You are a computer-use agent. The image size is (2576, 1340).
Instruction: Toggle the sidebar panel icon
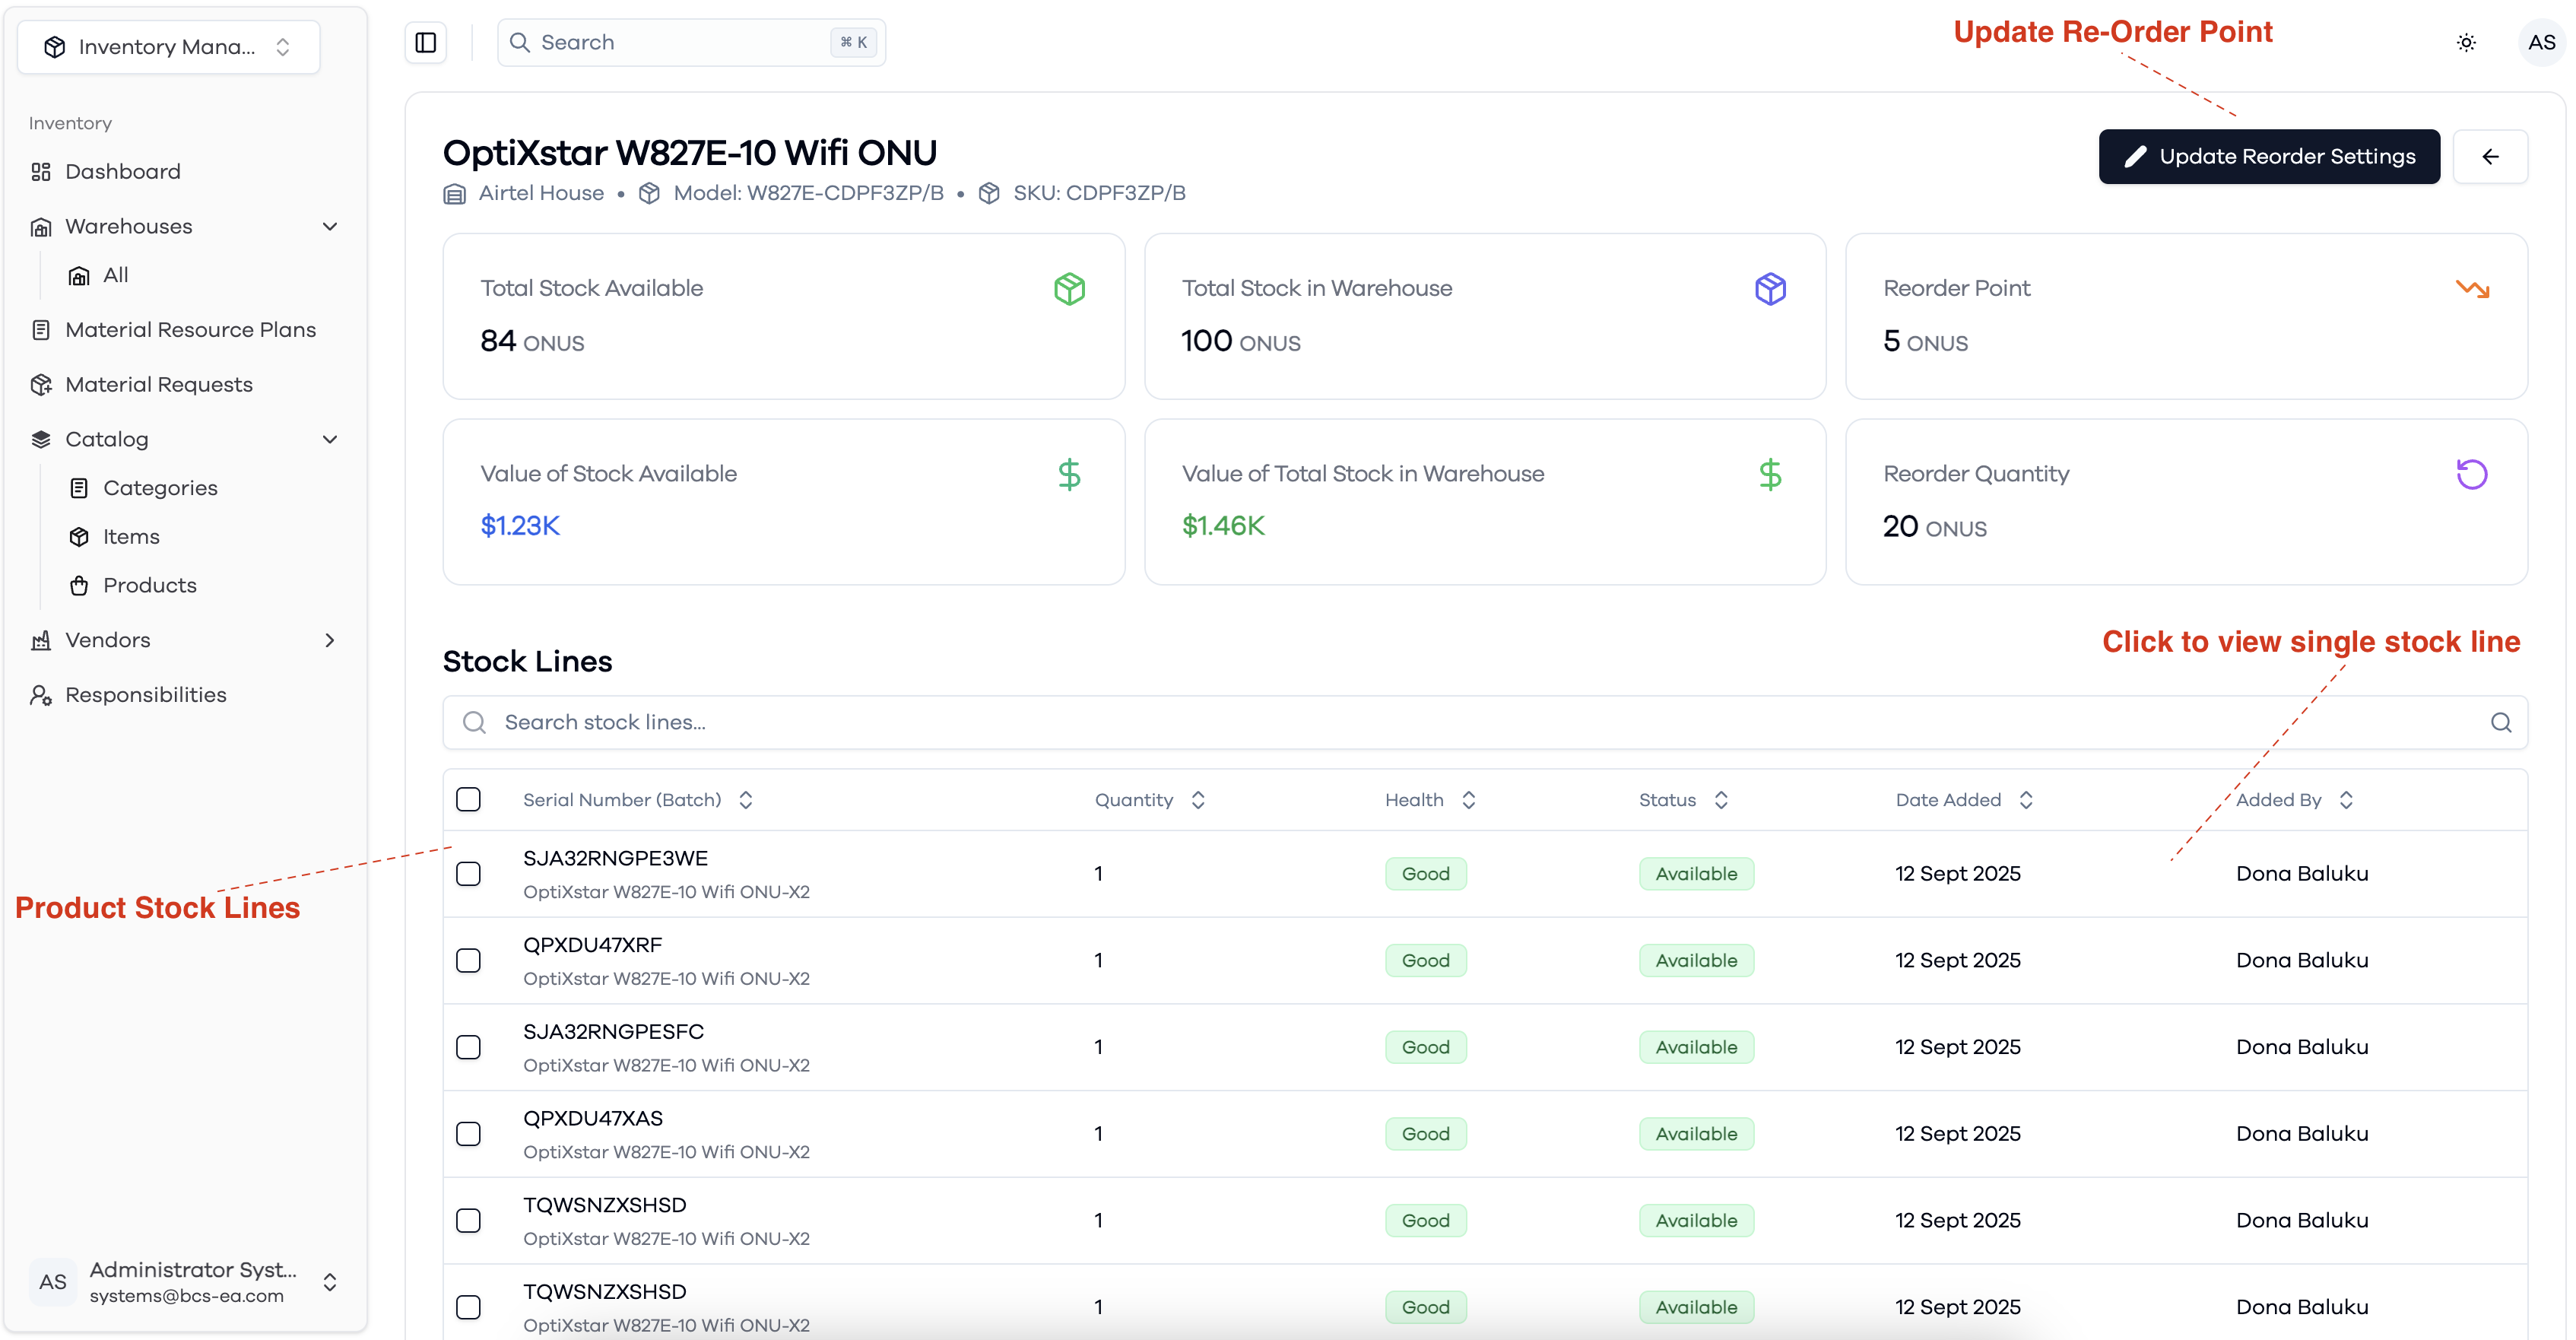[x=426, y=42]
